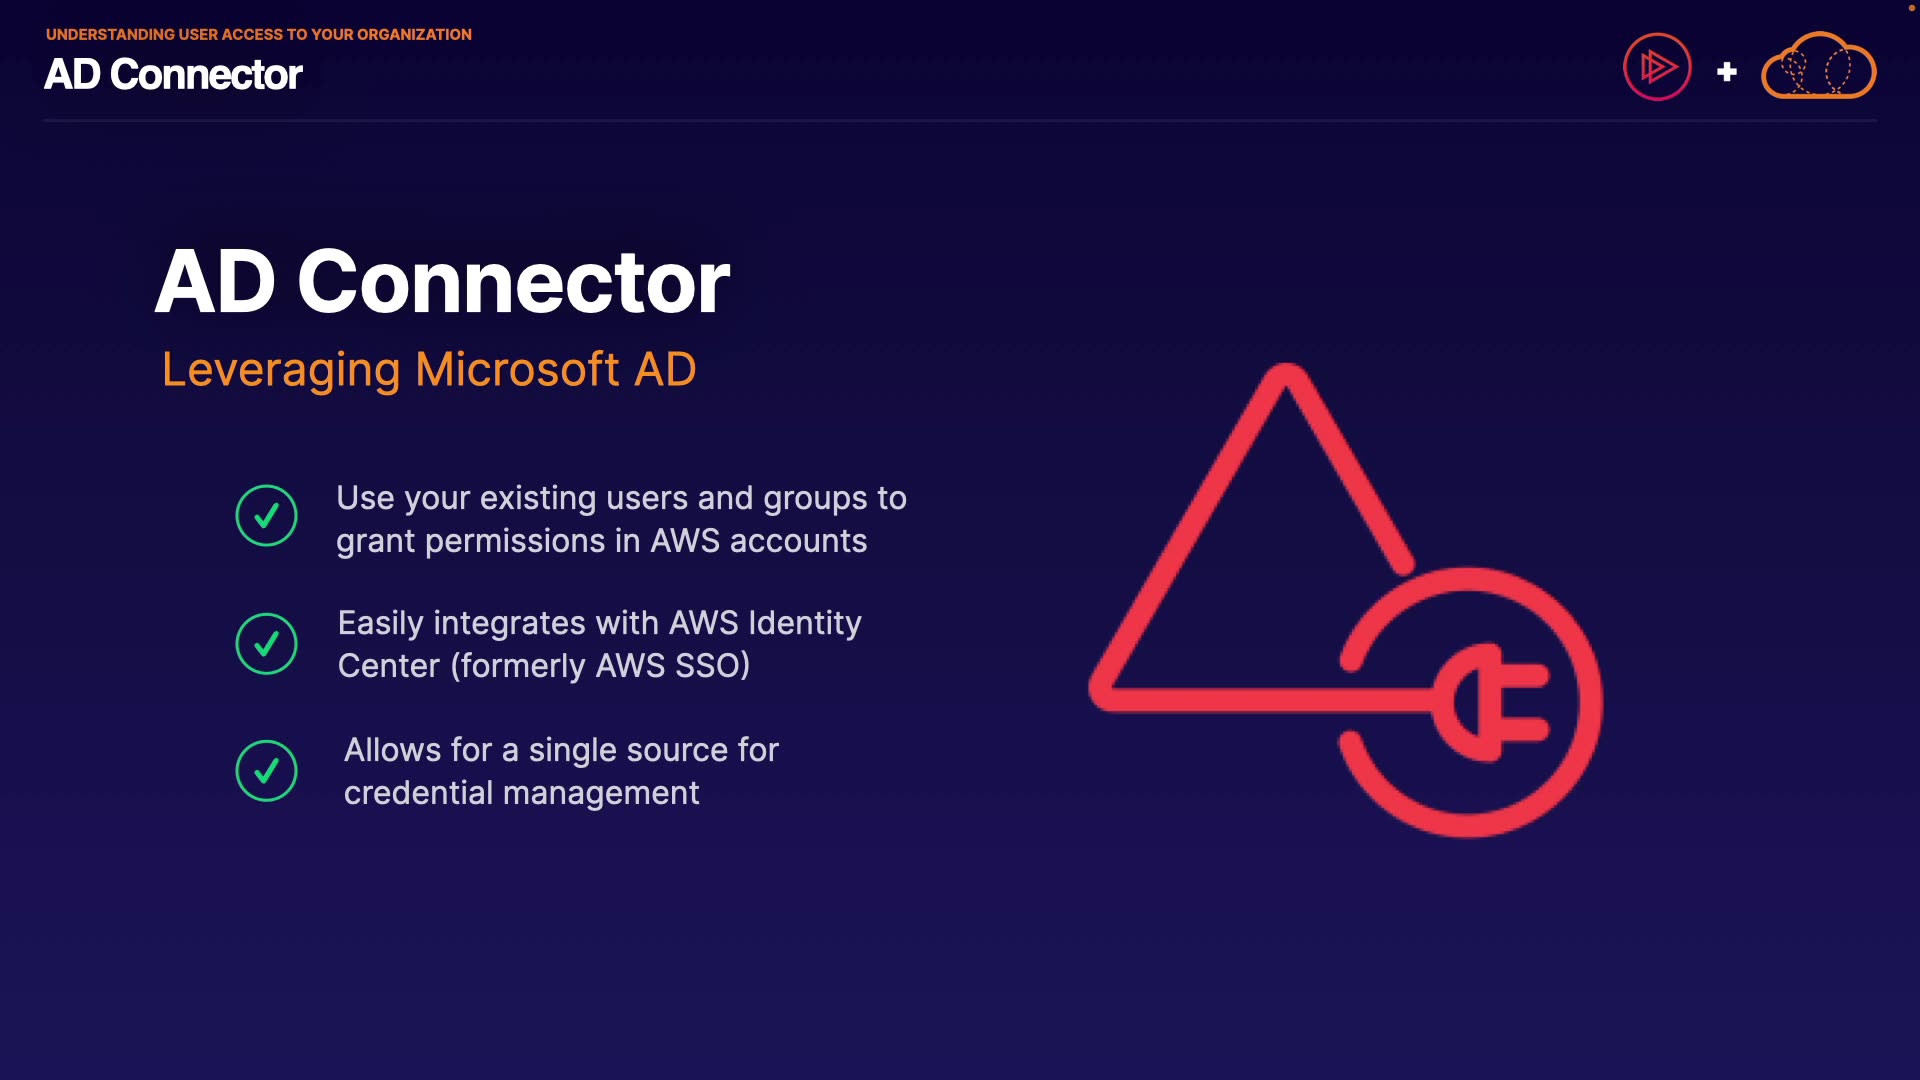Click the 'Easily integrates with AWS Identity' line
This screenshot has width=1920, height=1080.
click(x=599, y=623)
